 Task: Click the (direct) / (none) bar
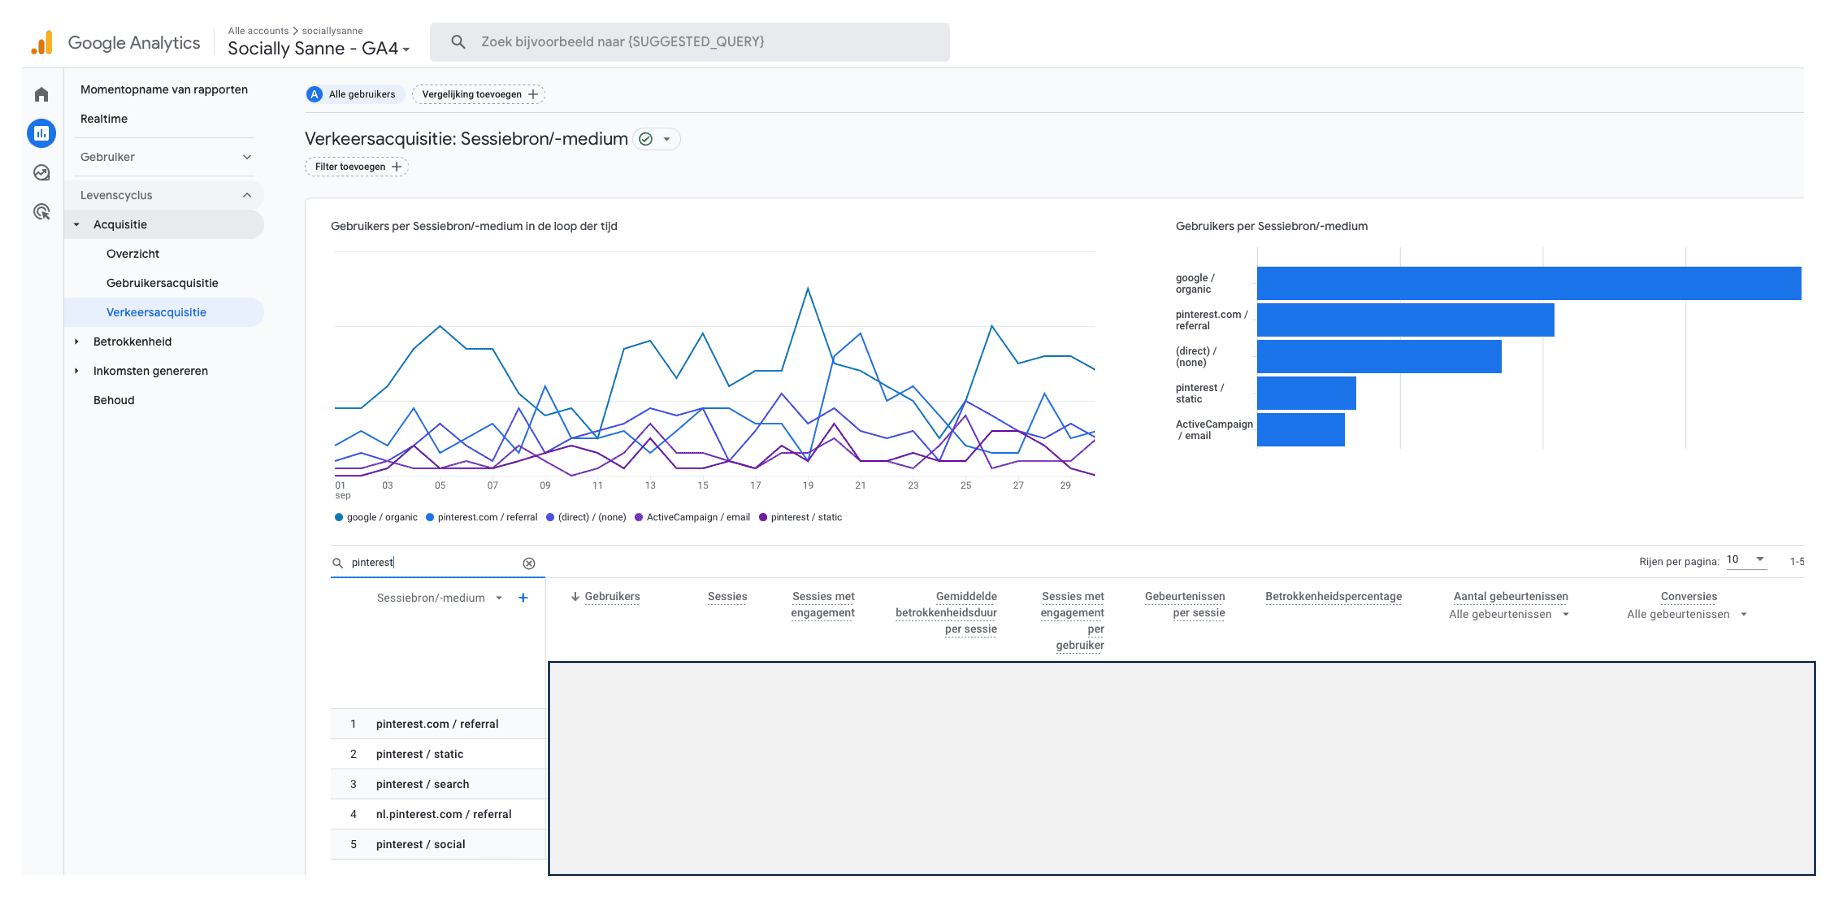click(x=1379, y=357)
